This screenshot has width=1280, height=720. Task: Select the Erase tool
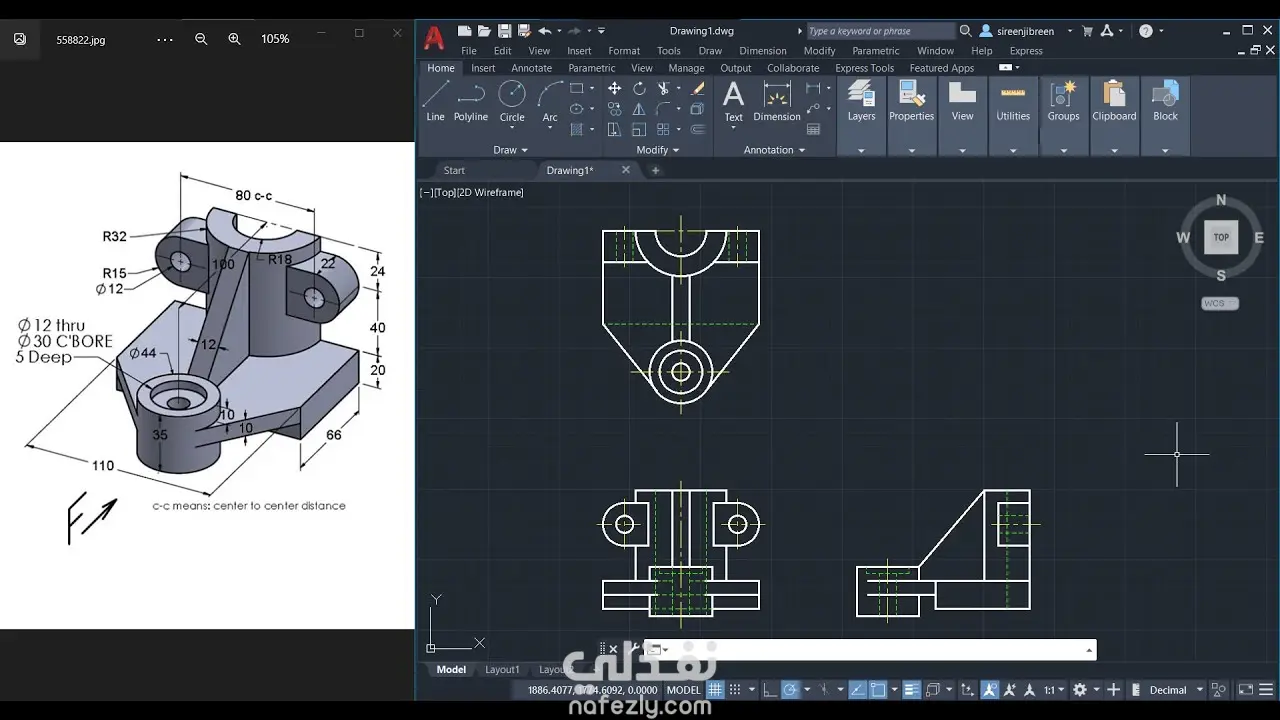[x=698, y=89]
